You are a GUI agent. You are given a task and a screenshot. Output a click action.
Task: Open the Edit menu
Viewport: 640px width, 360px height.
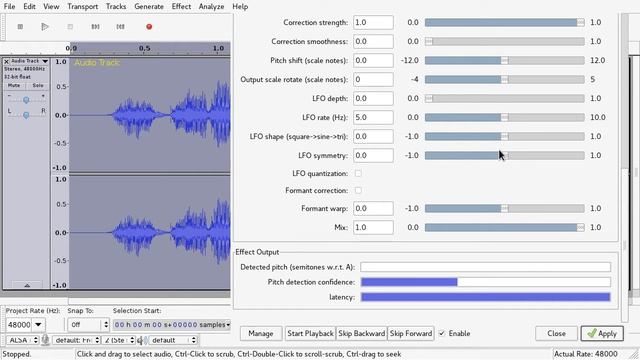click(29, 7)
